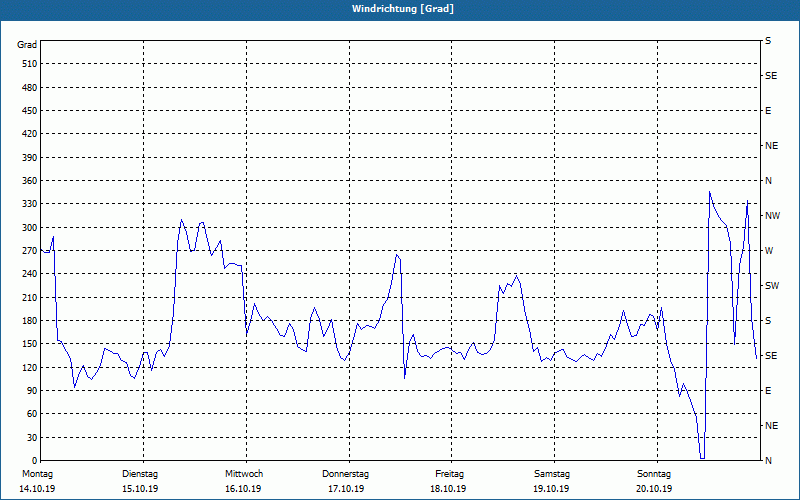Select the Montag label on the time axis
The image size is (800, 500).
36,474
